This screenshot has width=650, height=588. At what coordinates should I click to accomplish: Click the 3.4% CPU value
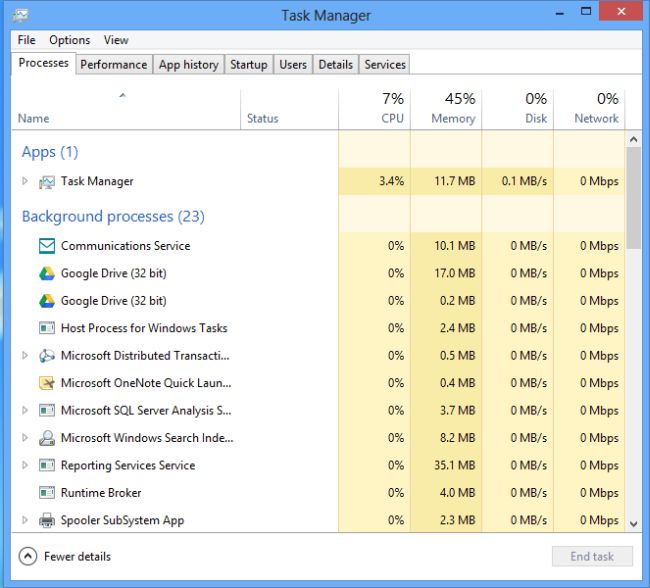(392, 181)
